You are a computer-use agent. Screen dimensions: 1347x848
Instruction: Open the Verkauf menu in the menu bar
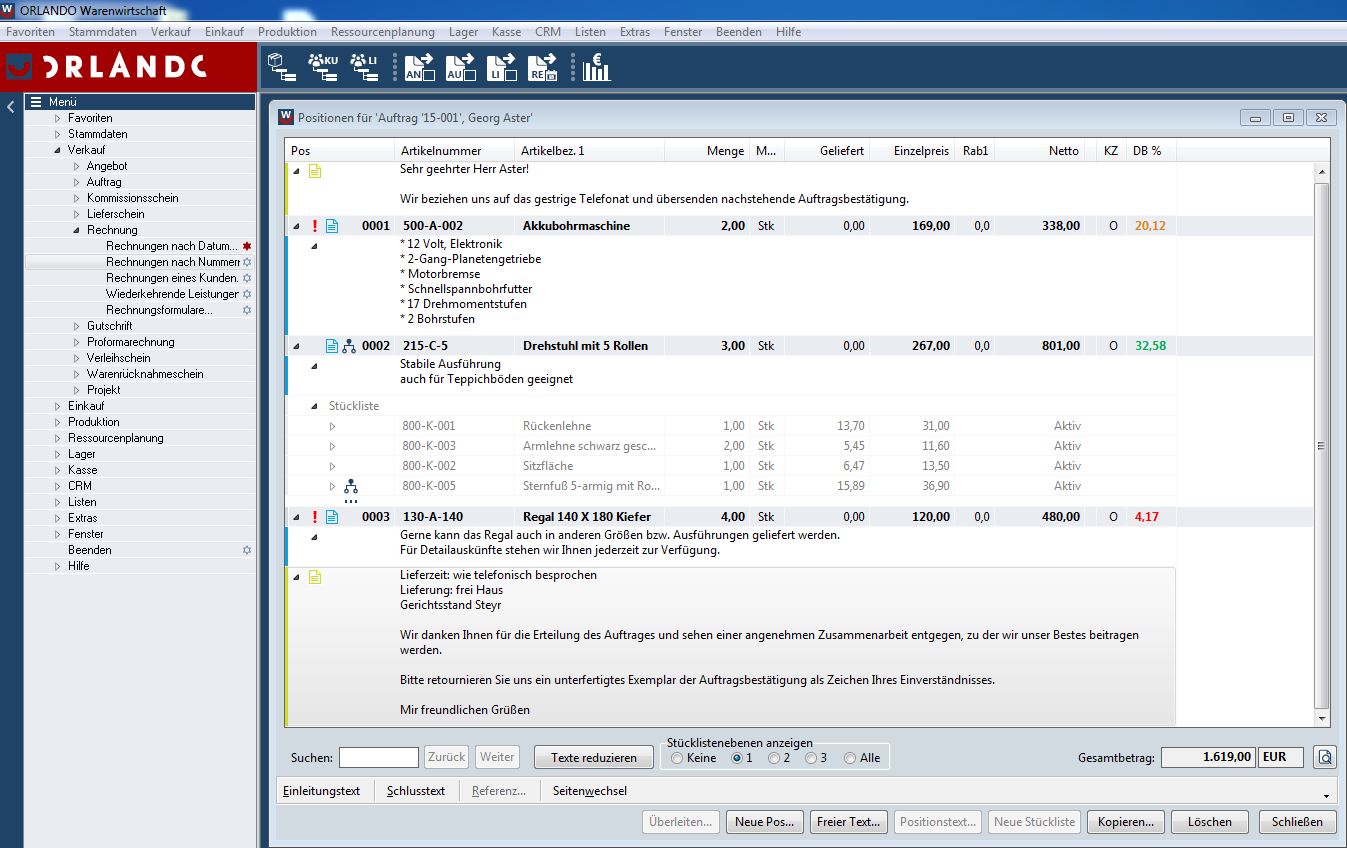tap(171, 32)
